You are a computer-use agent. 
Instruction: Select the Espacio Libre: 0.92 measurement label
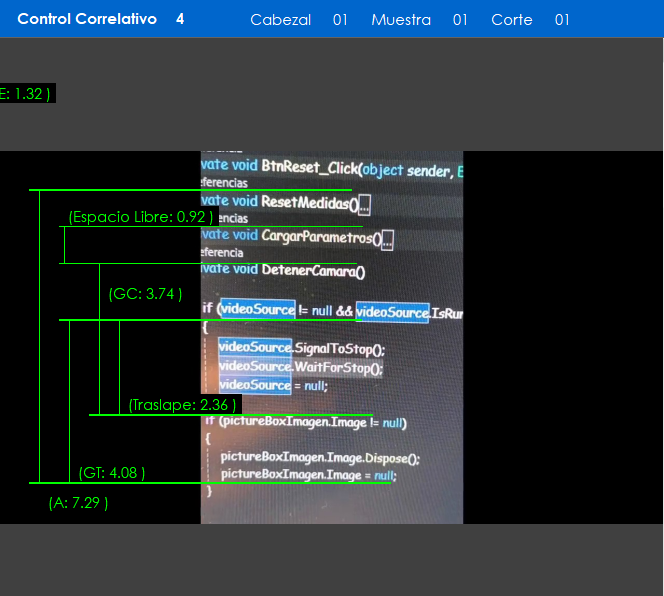141,217
